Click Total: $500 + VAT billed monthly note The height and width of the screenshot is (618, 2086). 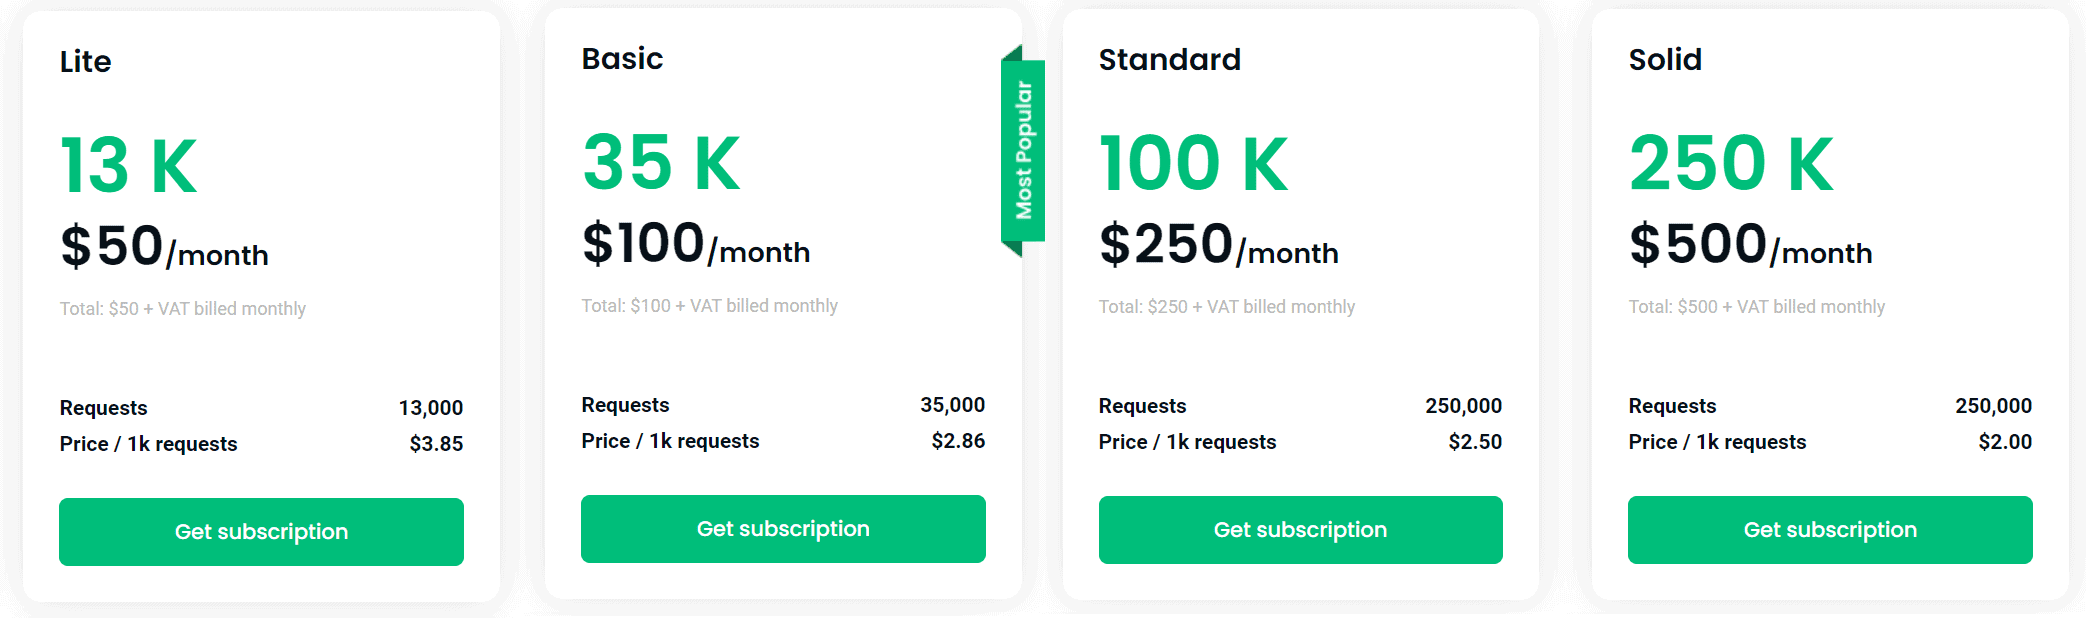1756,307
